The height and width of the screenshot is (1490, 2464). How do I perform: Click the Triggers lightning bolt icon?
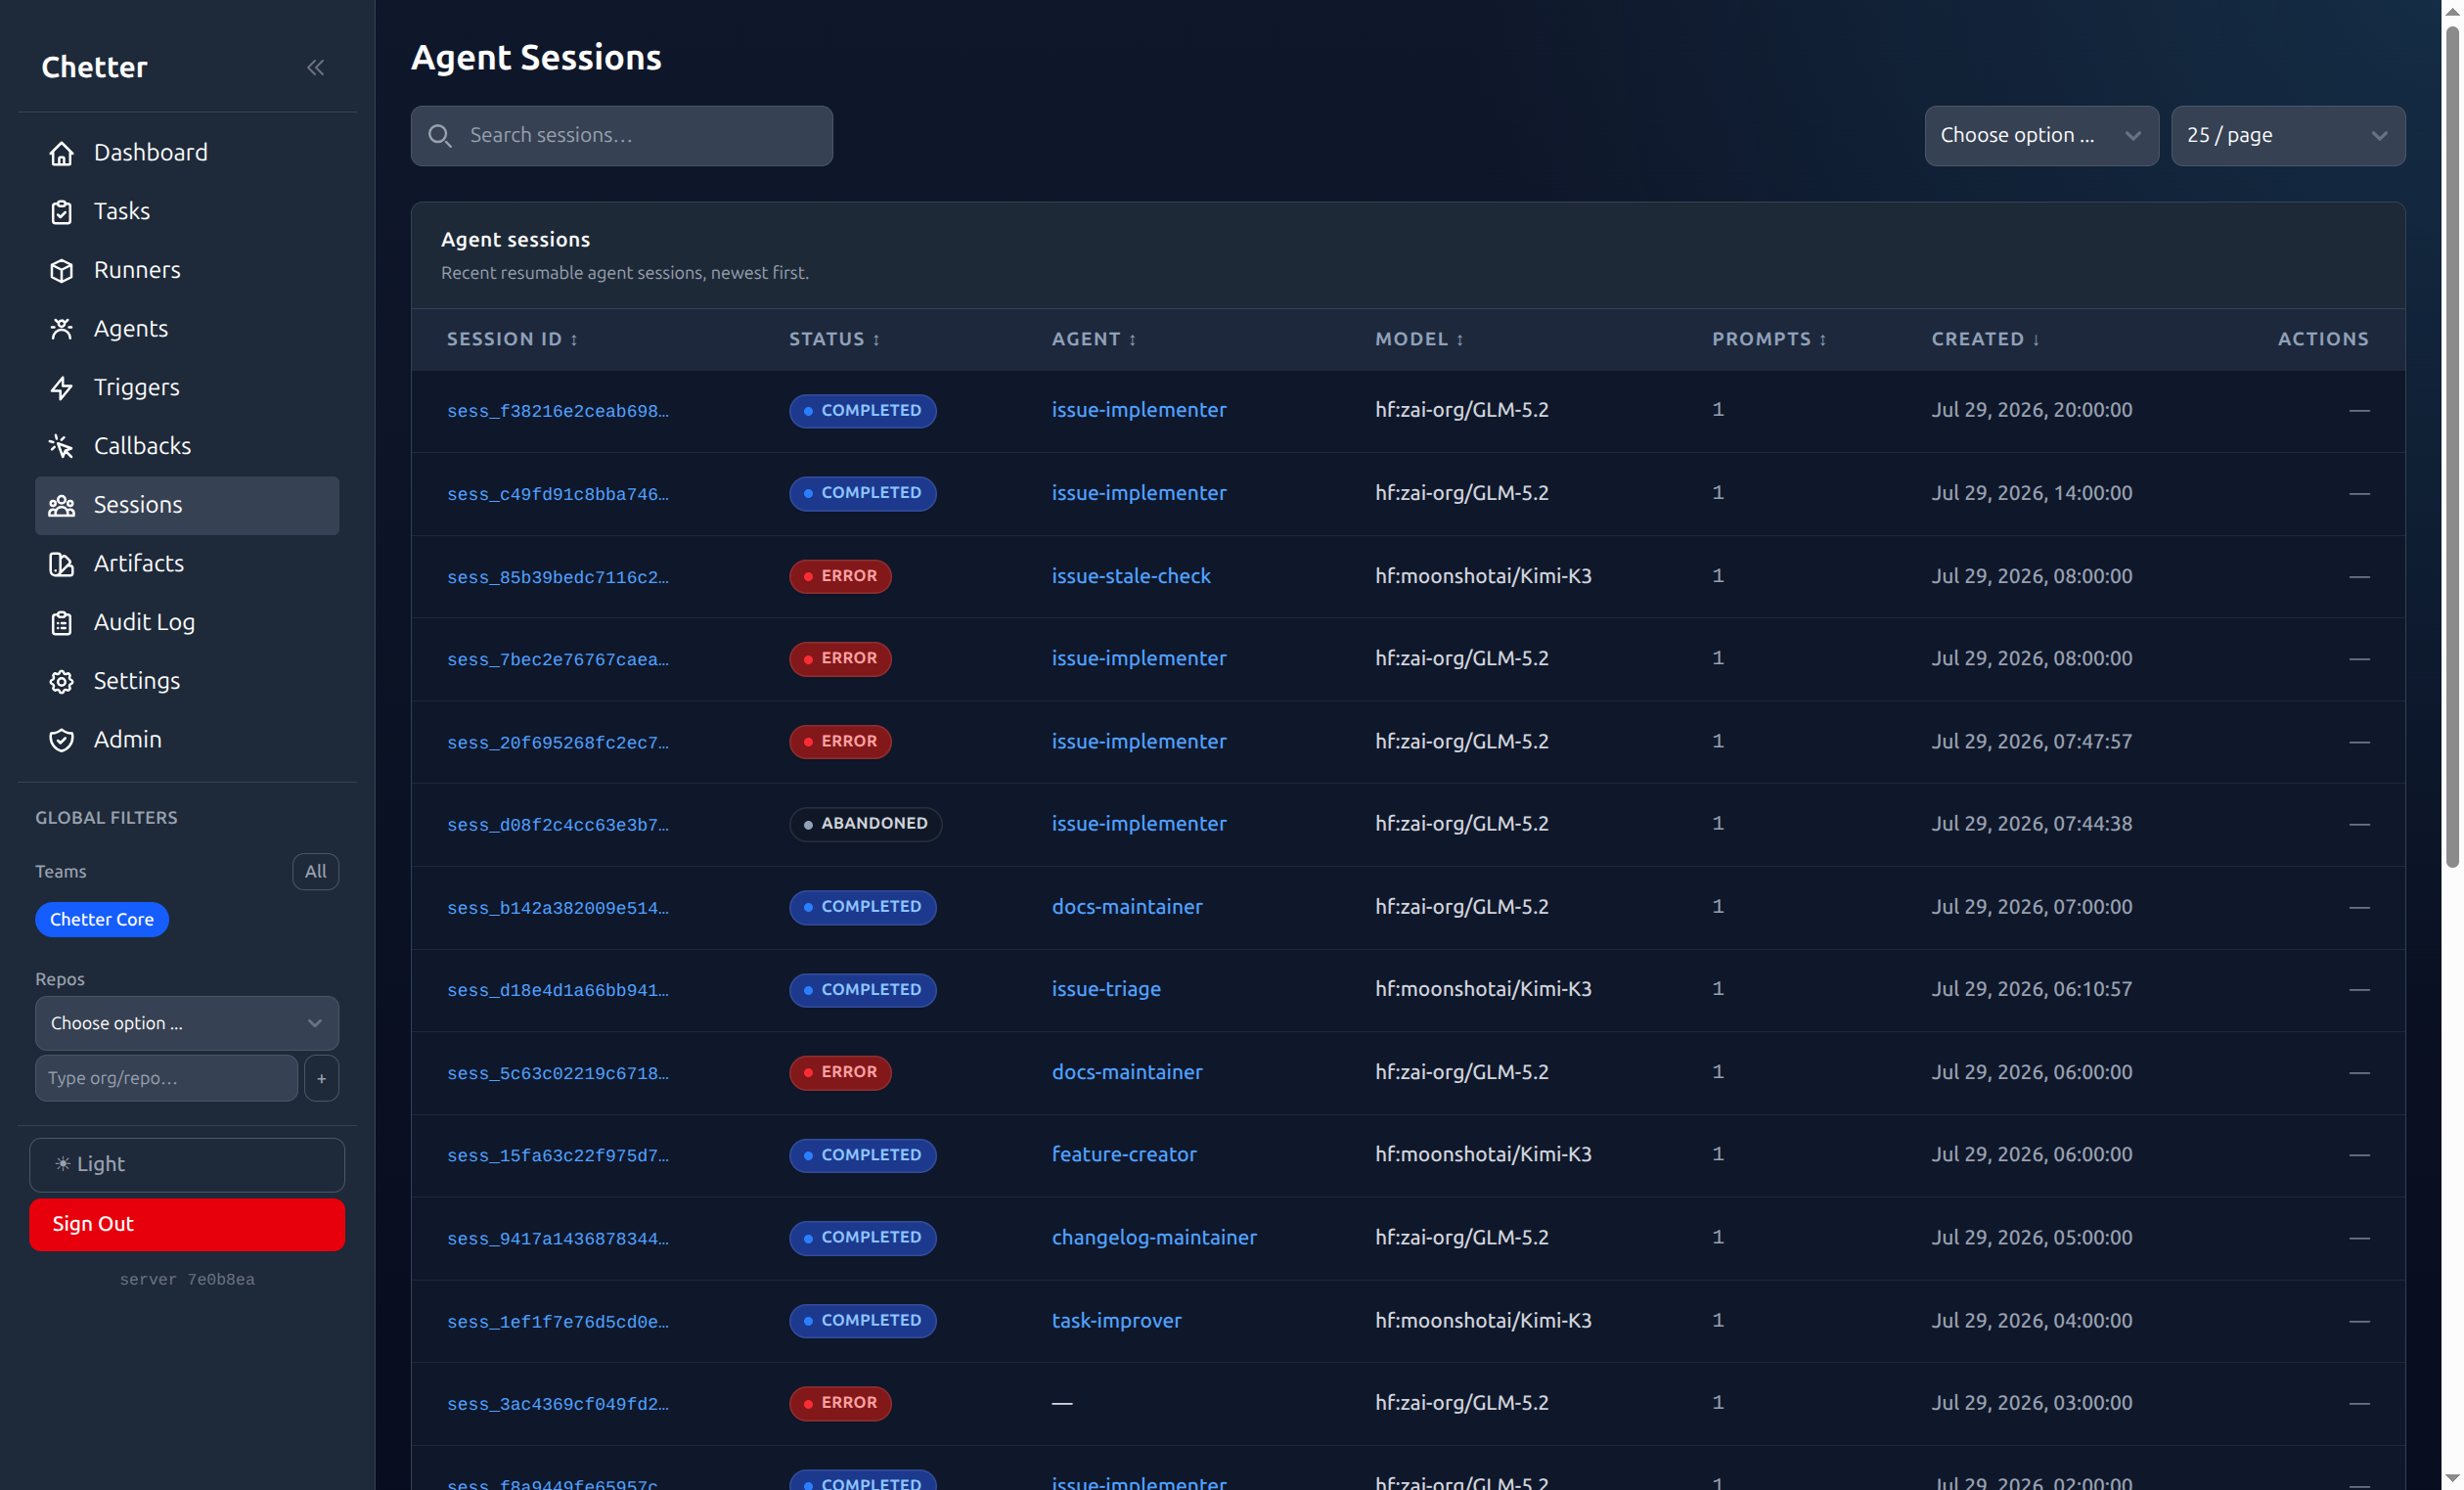pos(62,388)
